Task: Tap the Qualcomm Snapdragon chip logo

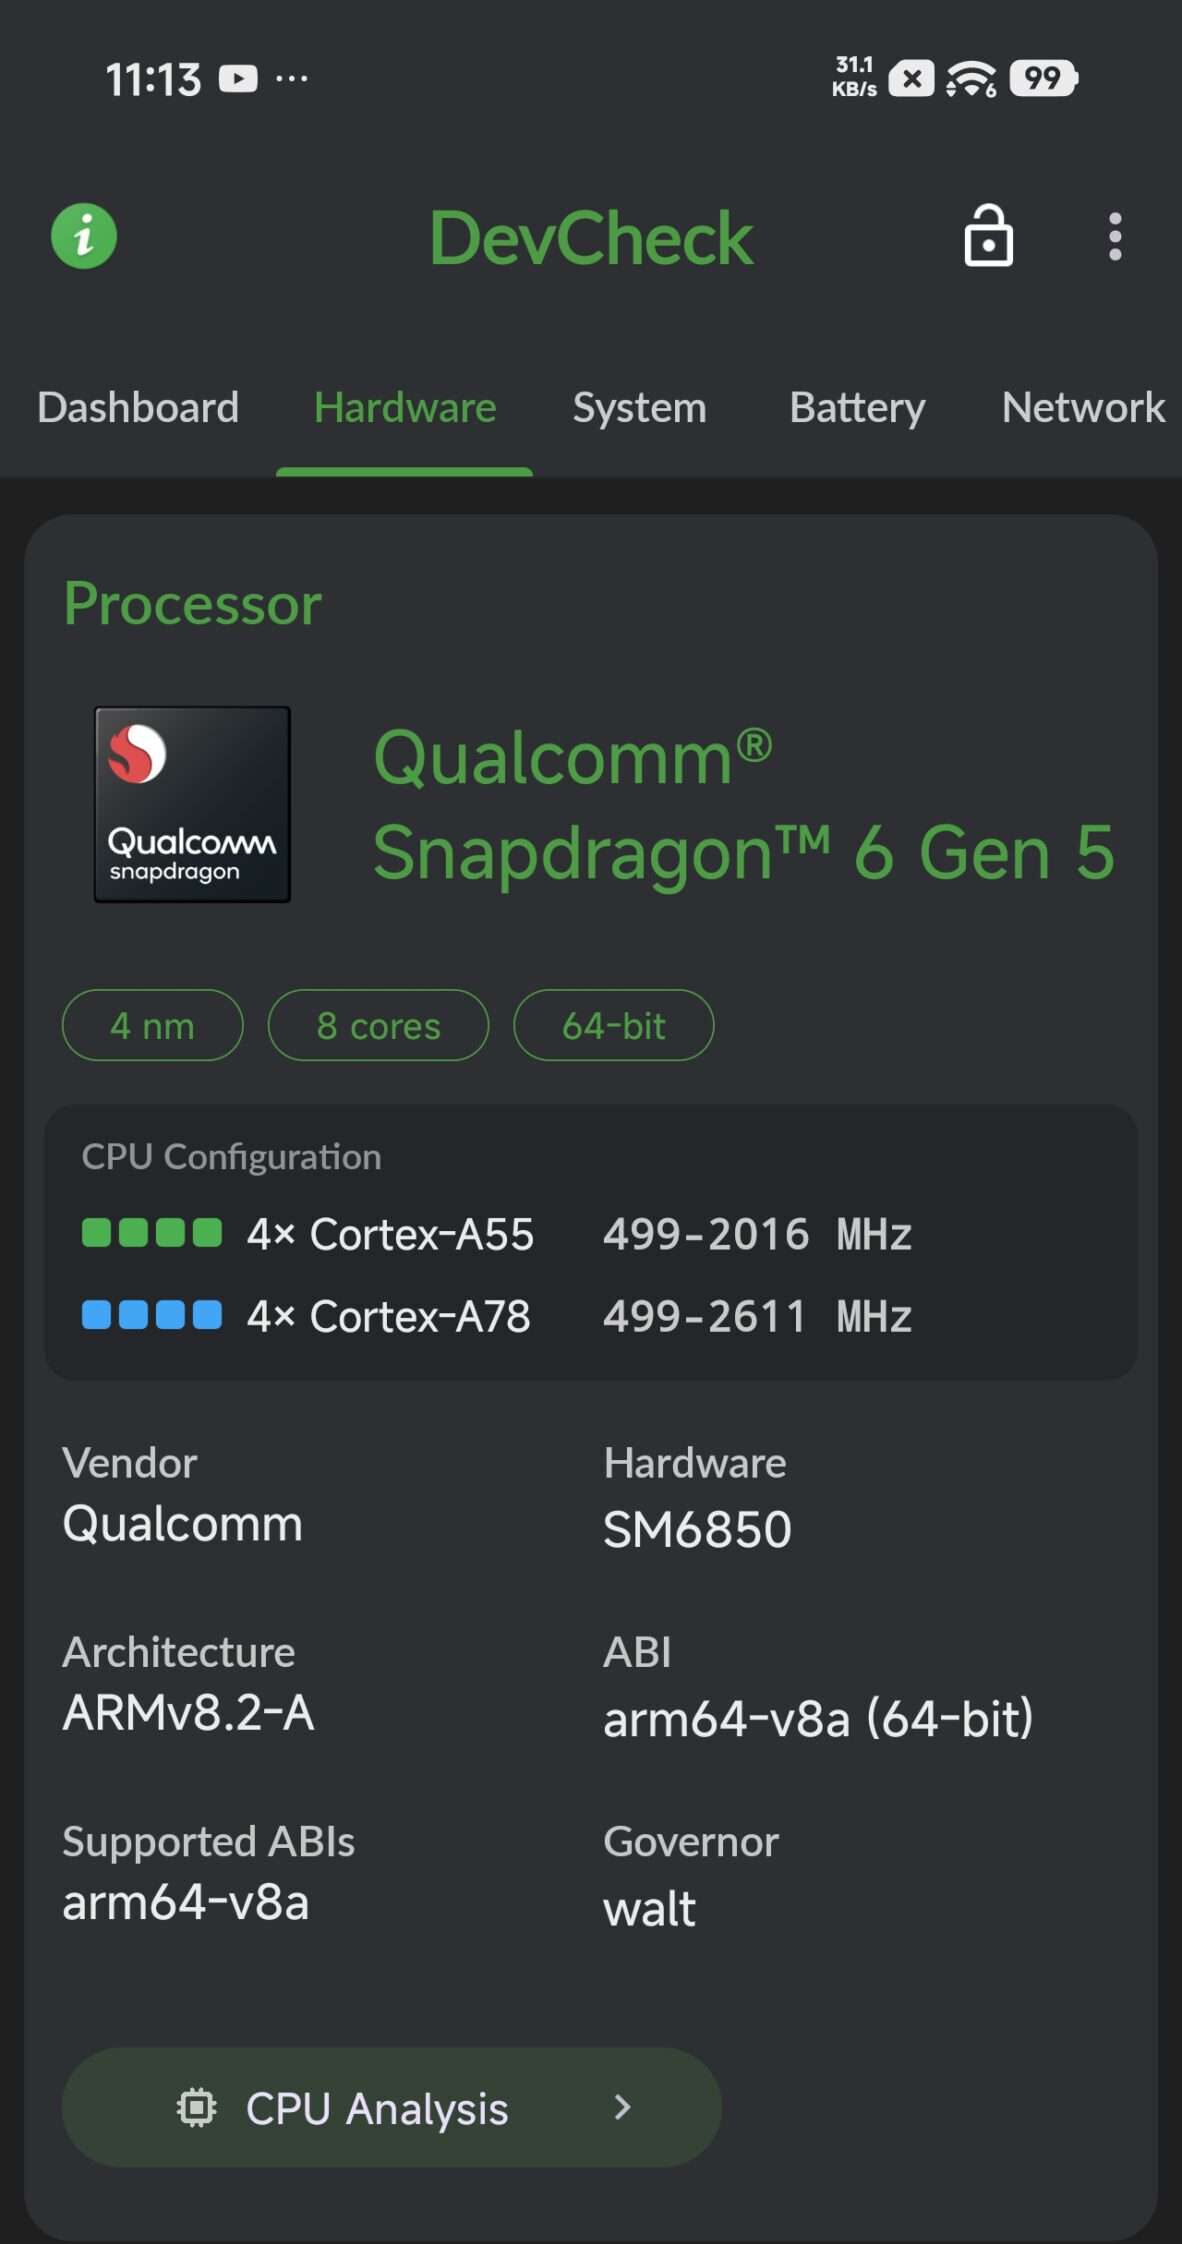Action: coord(192,804)
